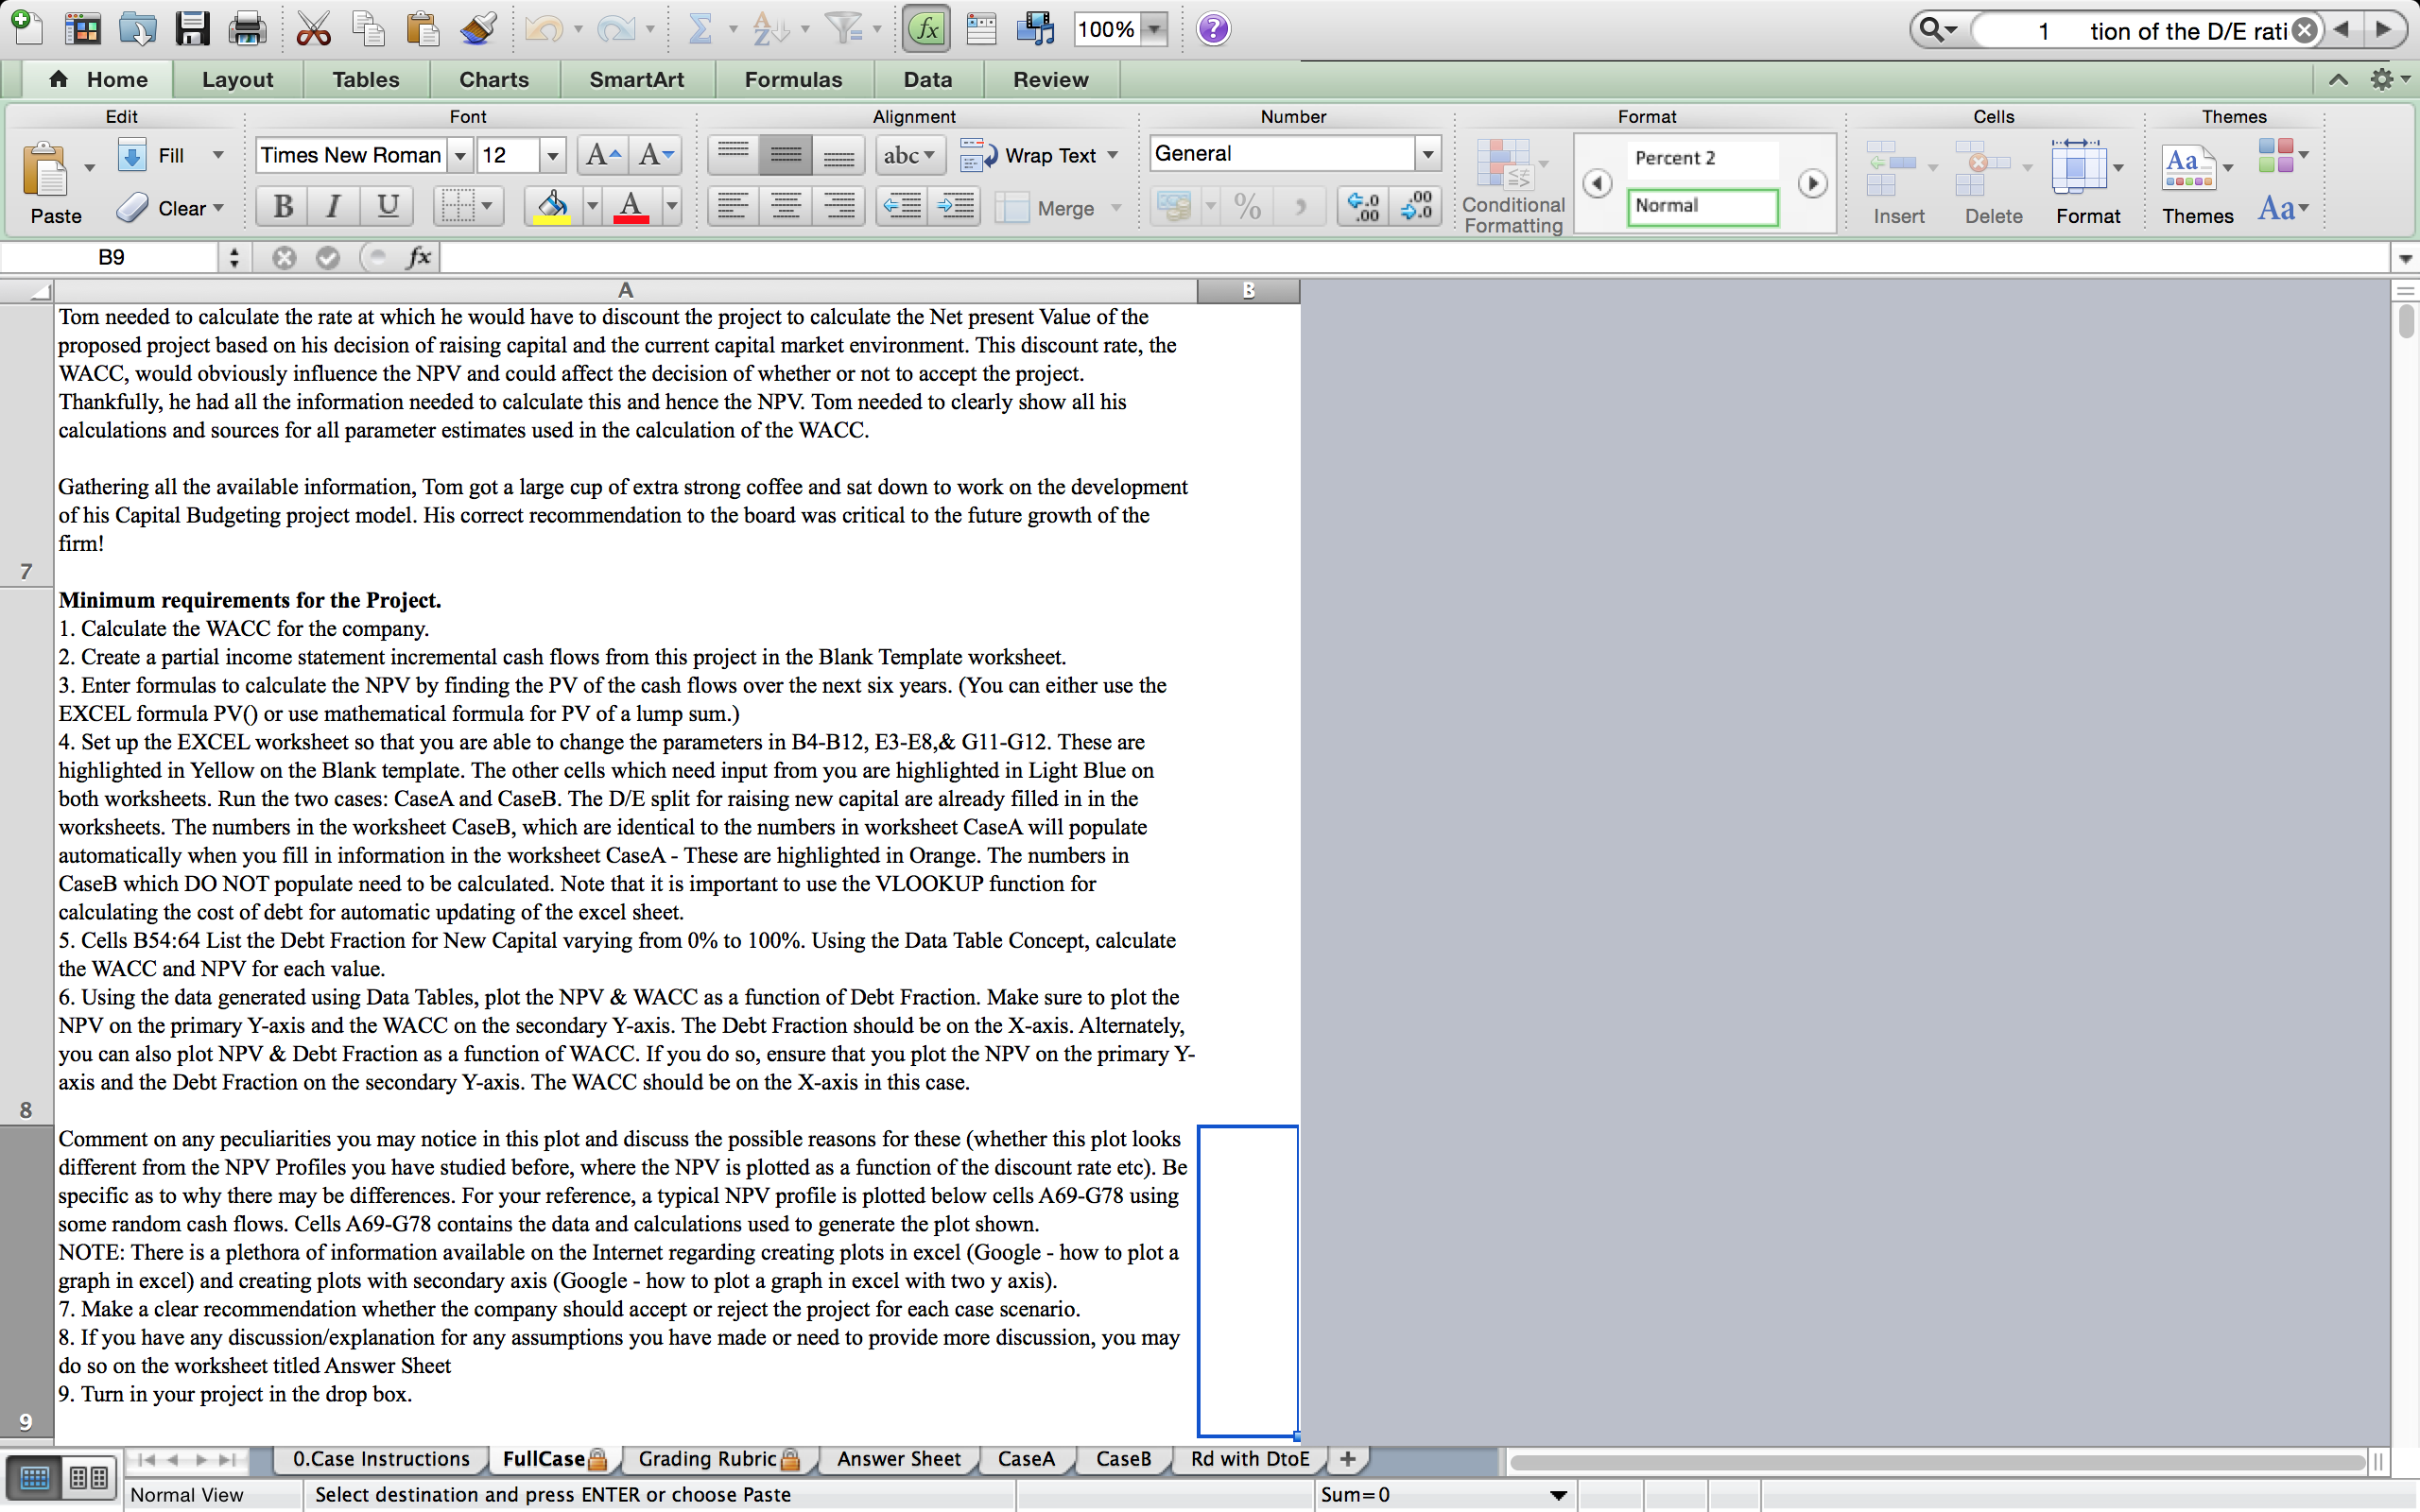The image size is (2420, 1512).
Task: Click the increase decimal icon
Action: coord(1362,207)
